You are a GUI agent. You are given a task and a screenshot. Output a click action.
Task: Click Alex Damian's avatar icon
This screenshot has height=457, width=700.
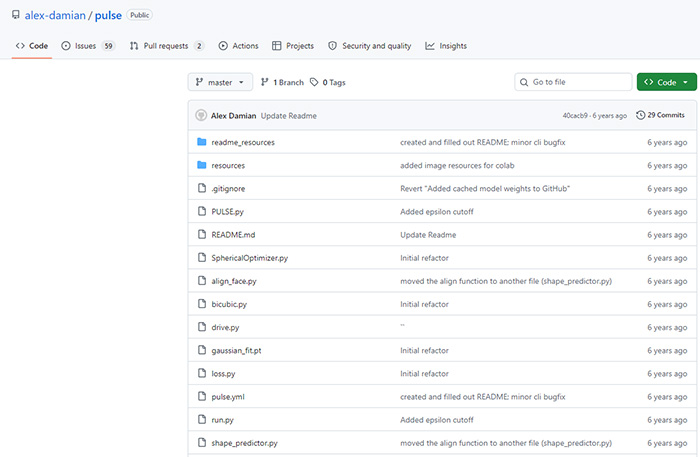point(201,115)
